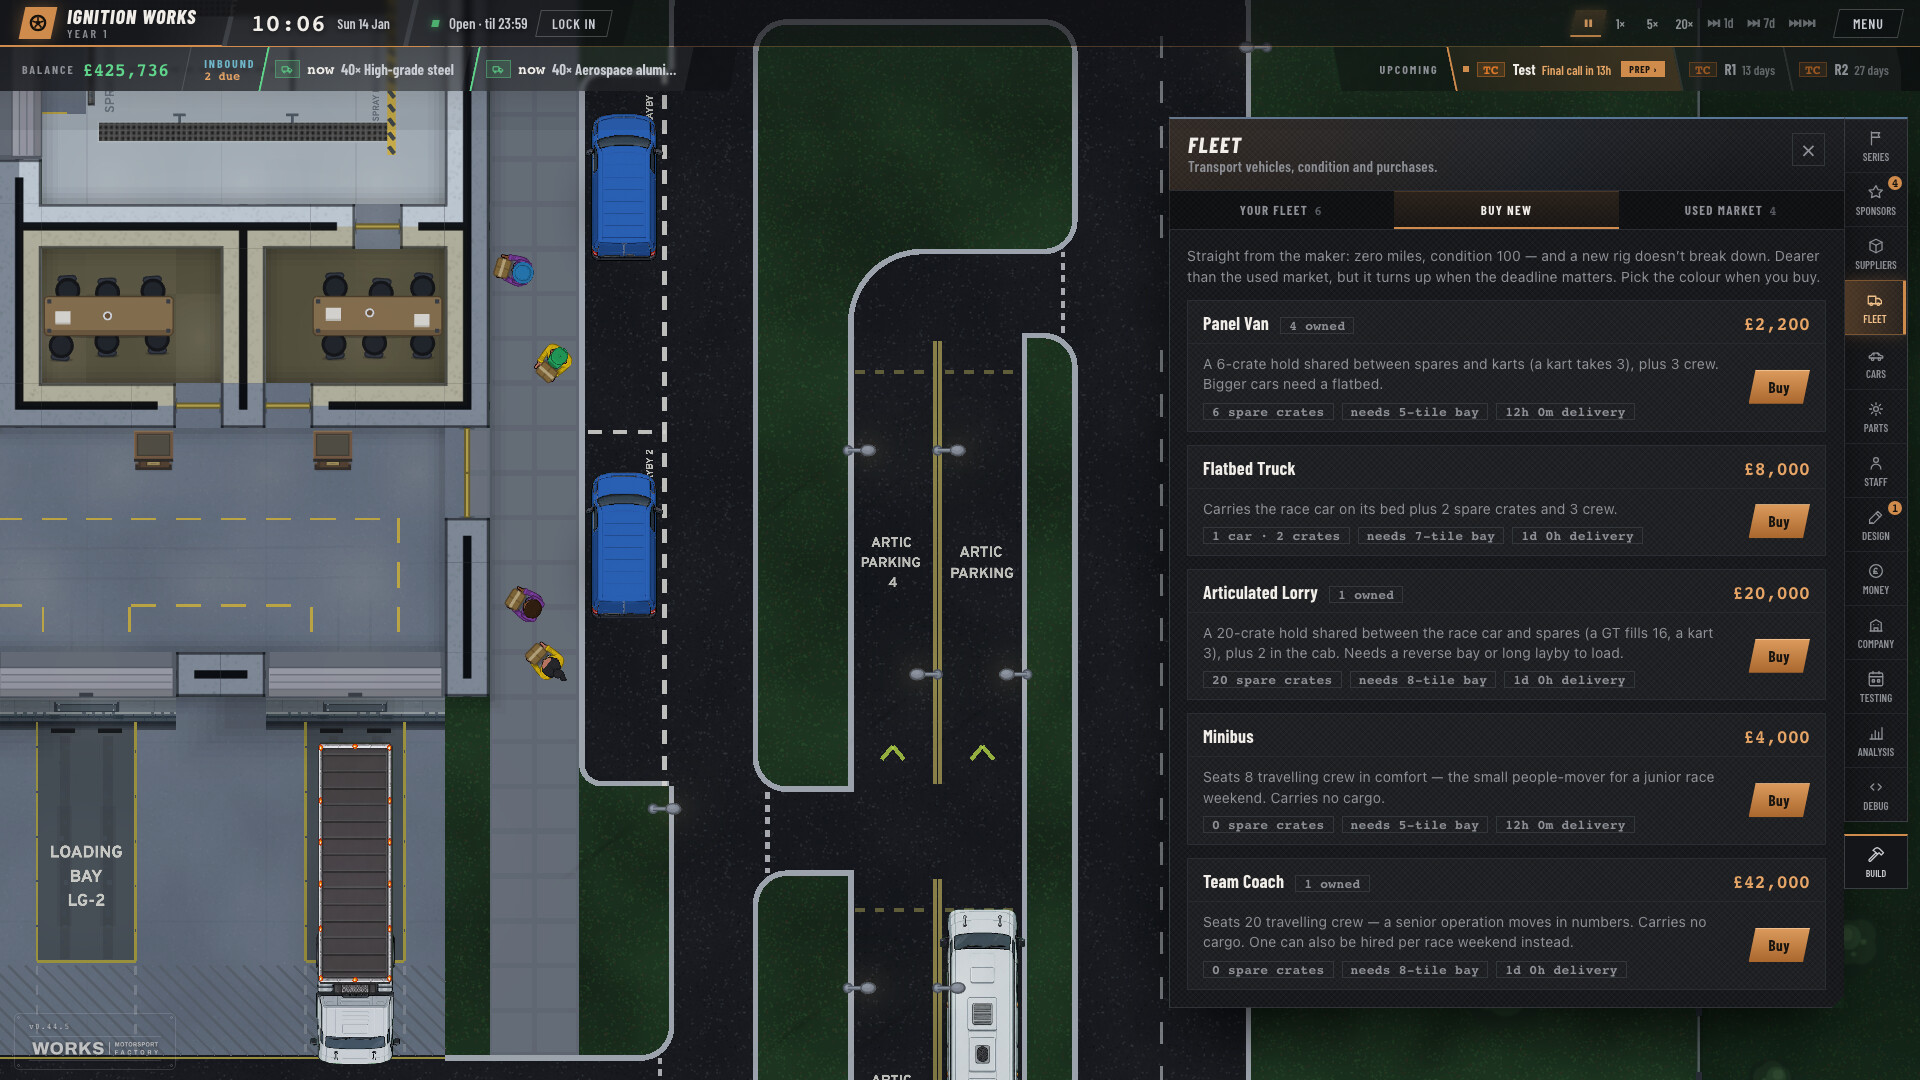
Task: Select the Buy New tab
Action: coord(1506,210)
